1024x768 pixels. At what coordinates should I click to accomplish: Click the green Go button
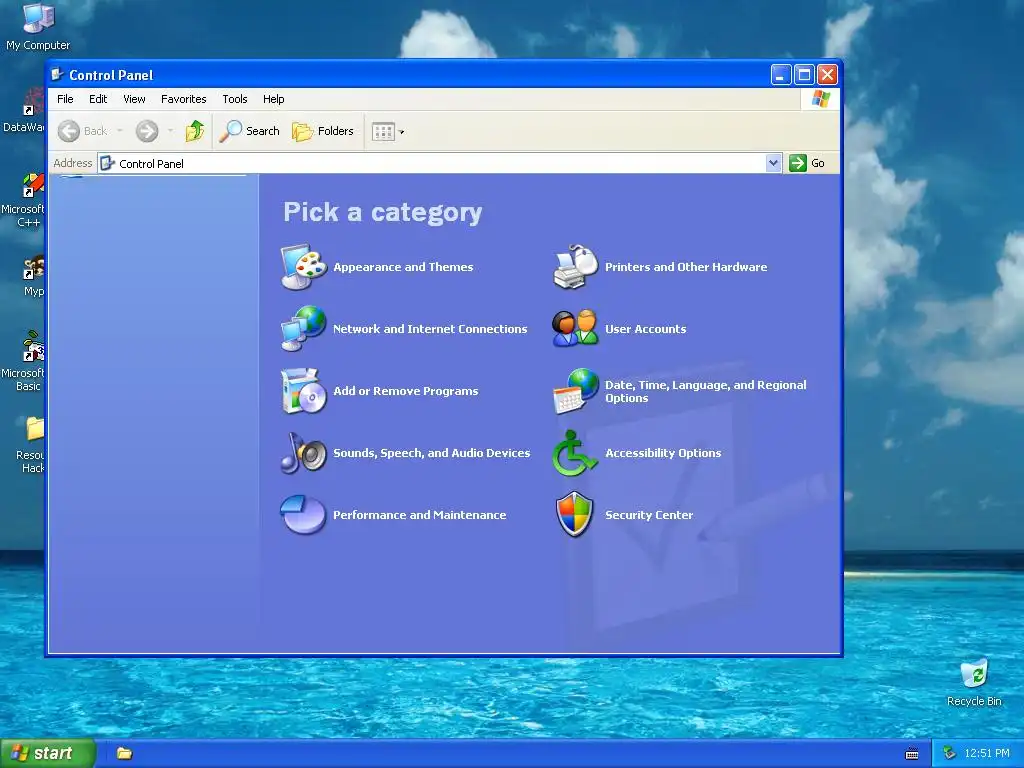pos(807,163)
